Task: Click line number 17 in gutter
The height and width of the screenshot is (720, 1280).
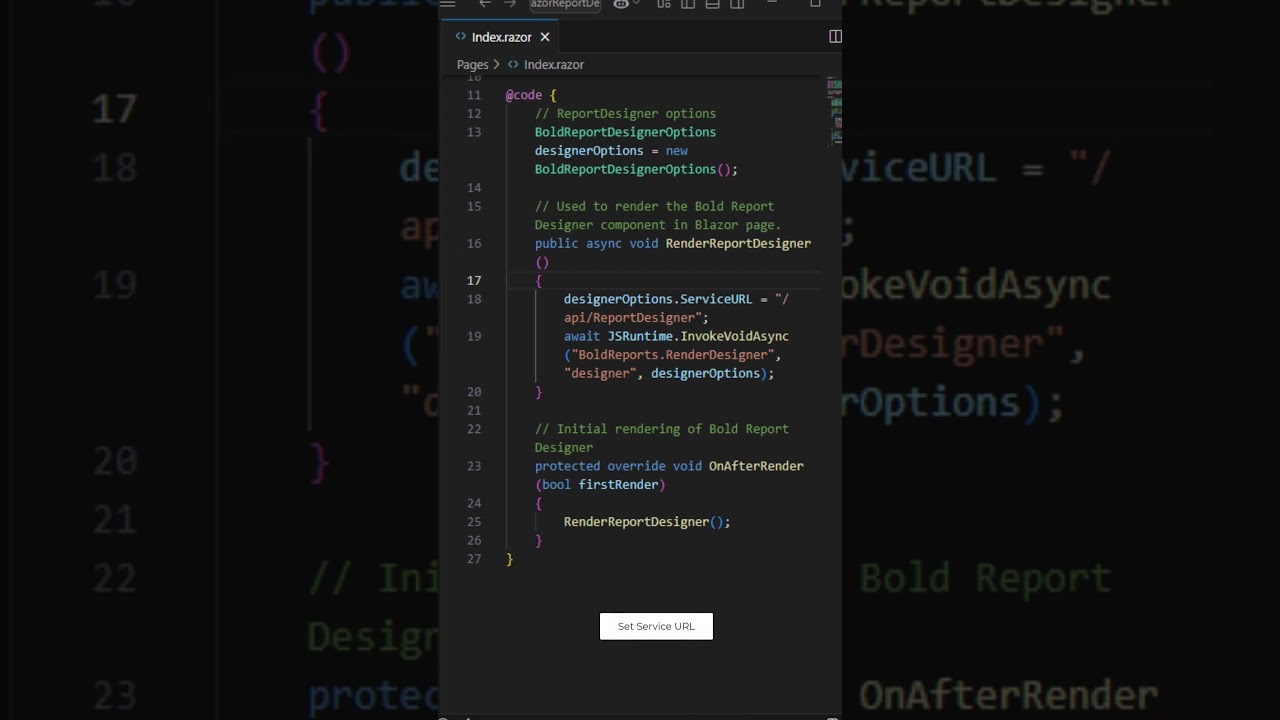Action: click(474, 280)
